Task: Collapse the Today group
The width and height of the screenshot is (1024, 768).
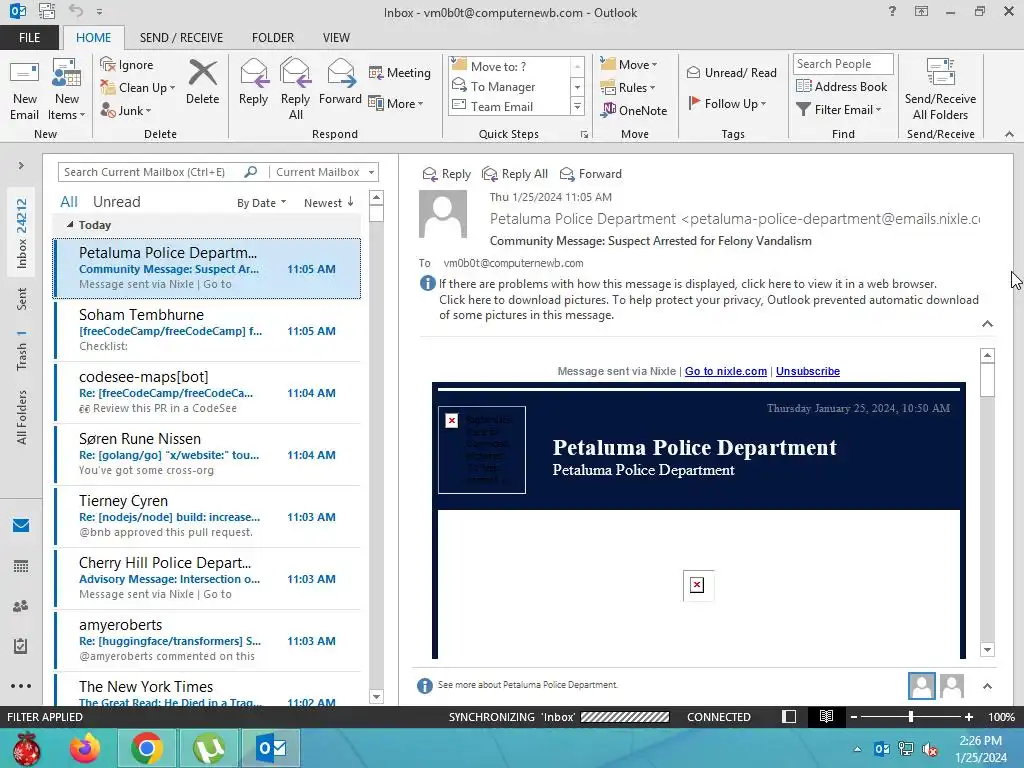Action: (x=70, y=225)
